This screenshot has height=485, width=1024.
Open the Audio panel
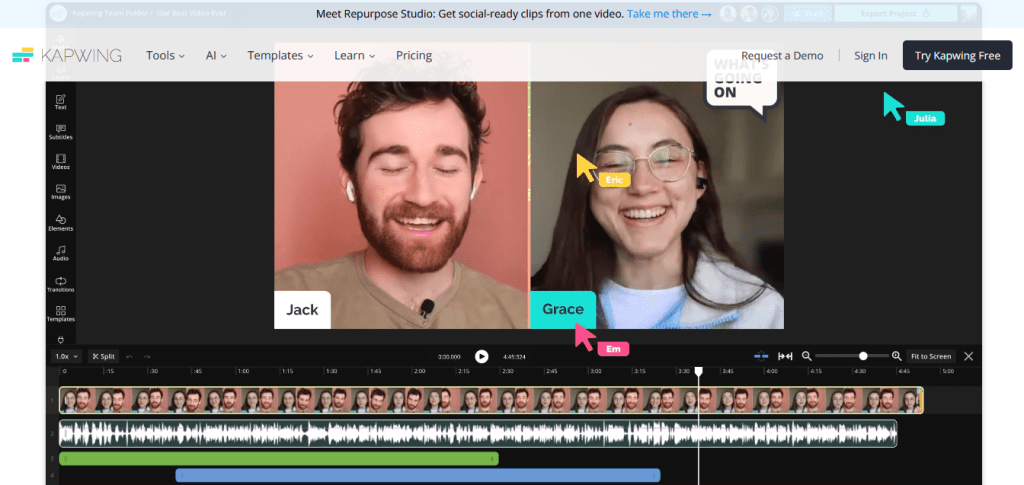61,253
